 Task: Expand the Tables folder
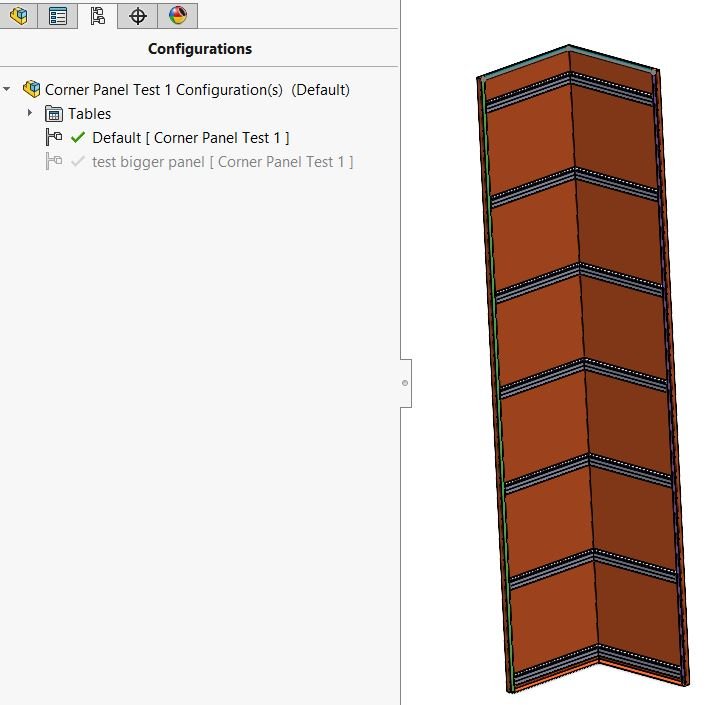[30, 113]
